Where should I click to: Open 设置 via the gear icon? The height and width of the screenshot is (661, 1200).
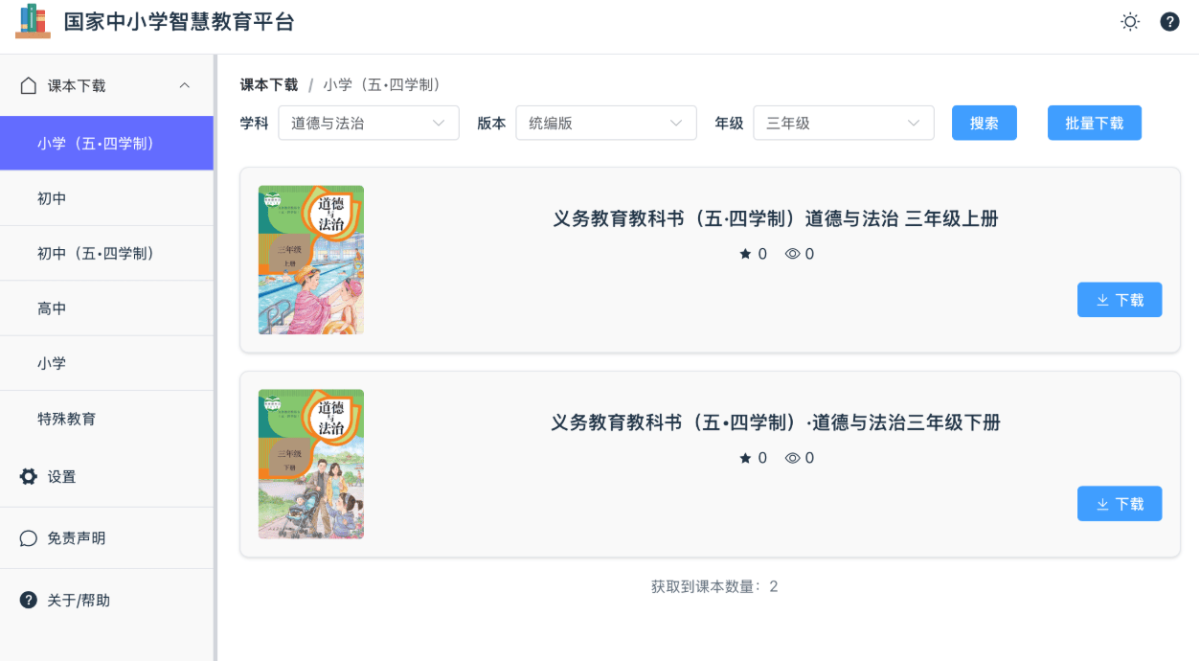pos(29,477)
